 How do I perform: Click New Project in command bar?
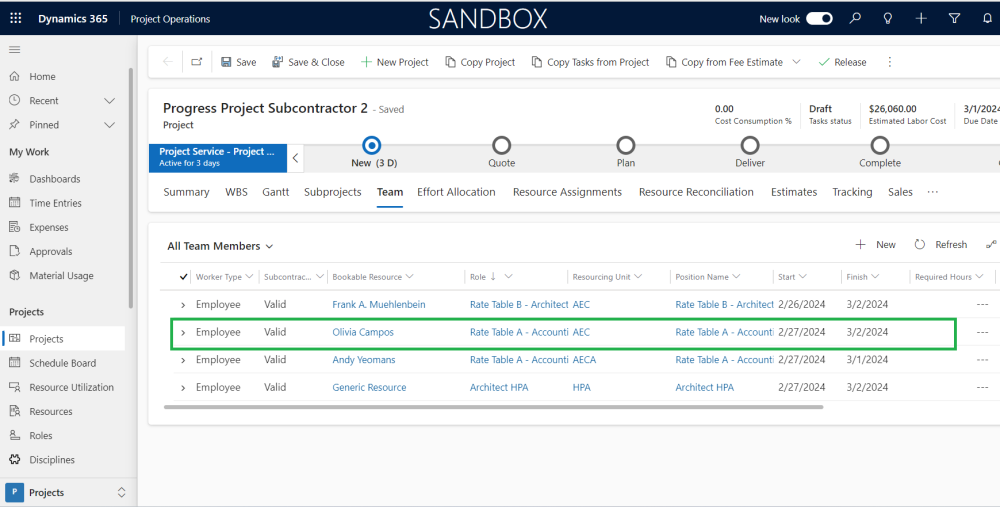click(395, 62)
